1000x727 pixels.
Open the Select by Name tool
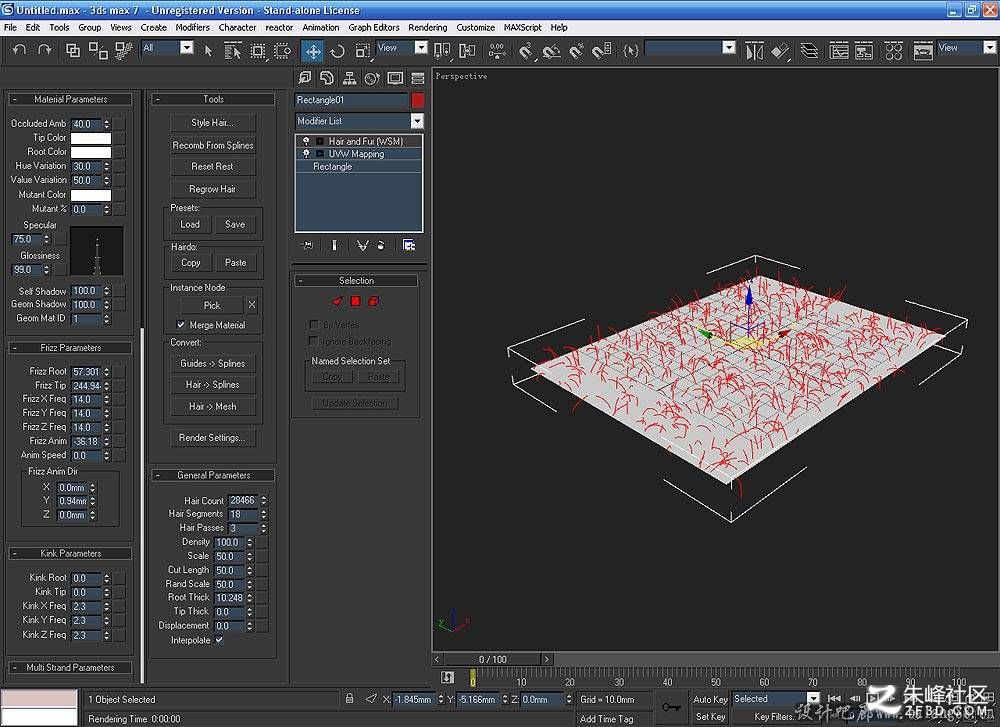click(x=233, y=51)
